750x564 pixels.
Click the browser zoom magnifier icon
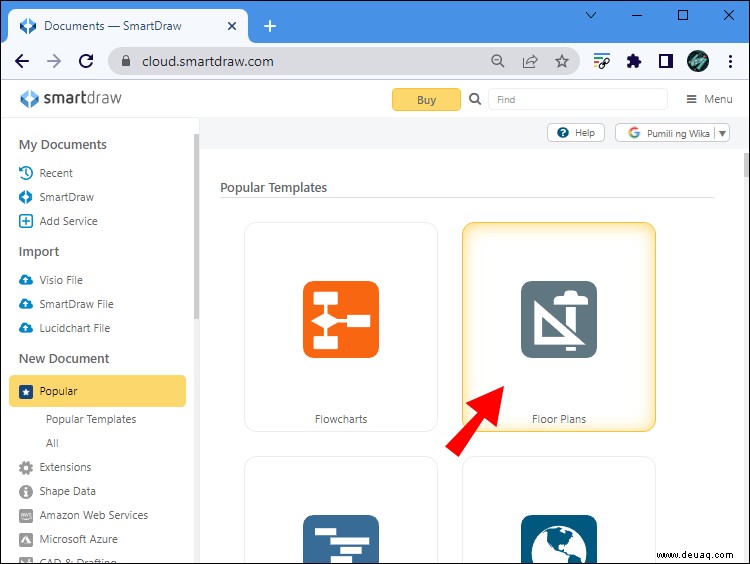coord(497,61)
